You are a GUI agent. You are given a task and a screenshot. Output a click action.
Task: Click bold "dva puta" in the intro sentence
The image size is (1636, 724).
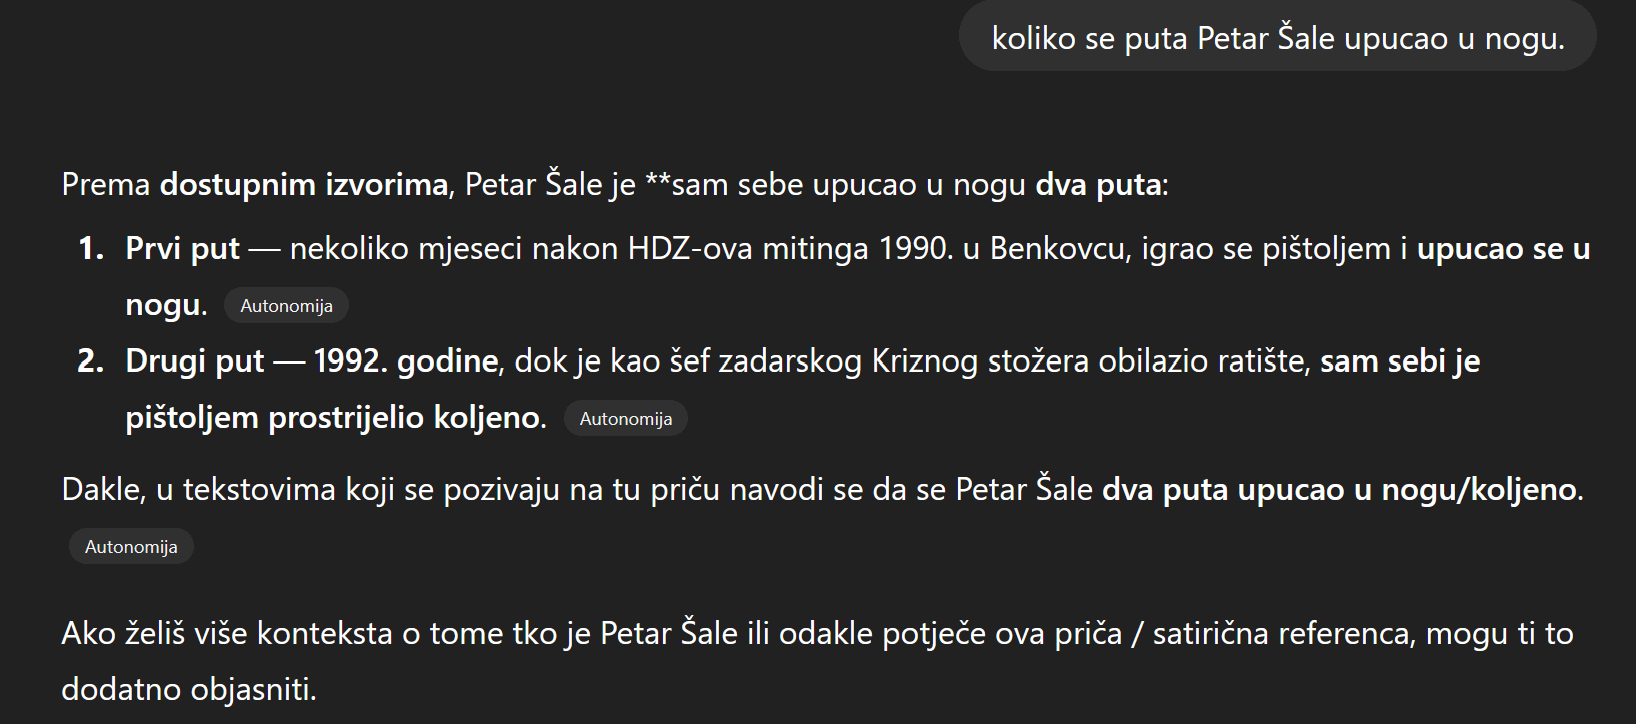pos(1097,185)
